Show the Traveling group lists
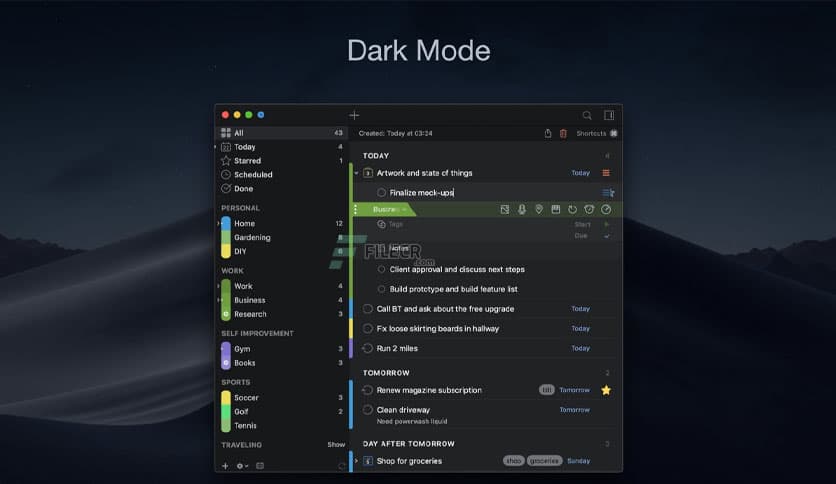836x484 pixels. click(336, 445)
